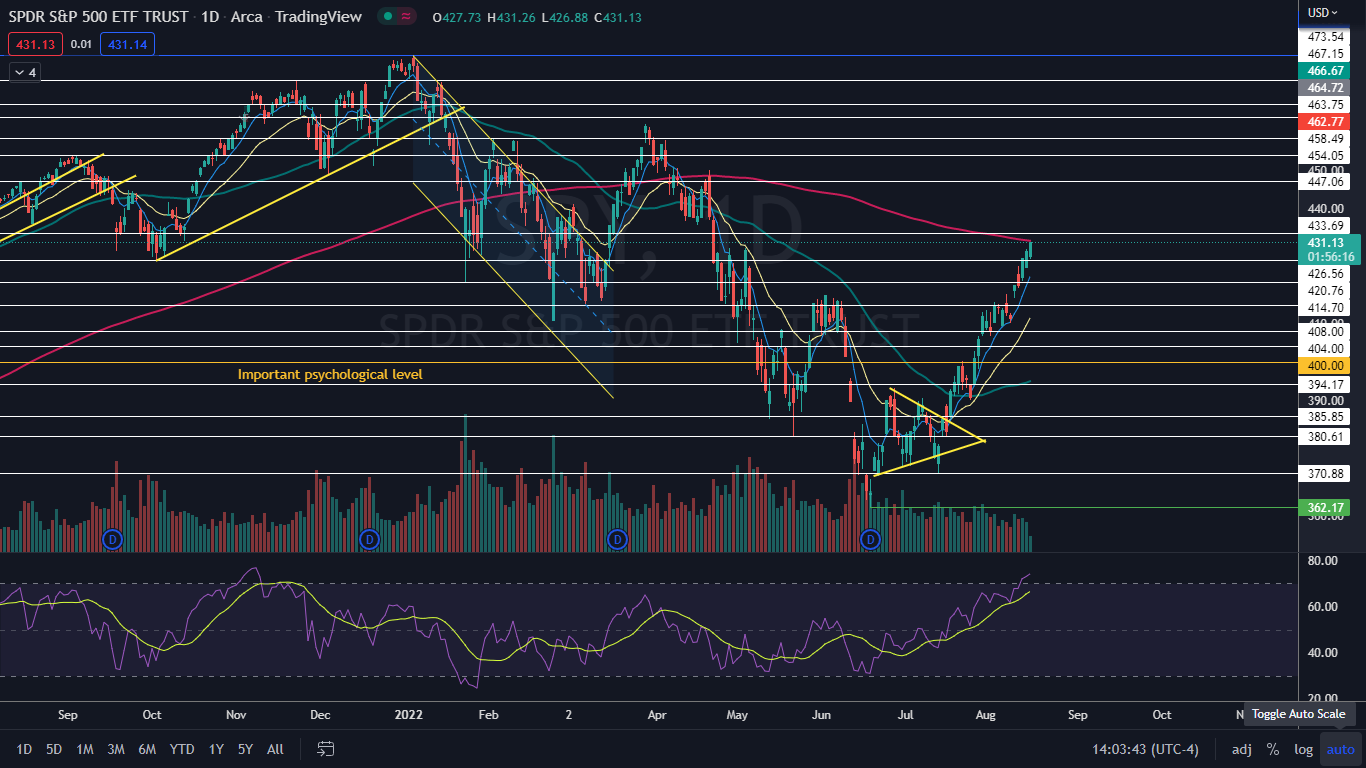Click the low value L426.88 in header
The image size is (1366, 768).
pyautogui.click(x=566, y=17)
